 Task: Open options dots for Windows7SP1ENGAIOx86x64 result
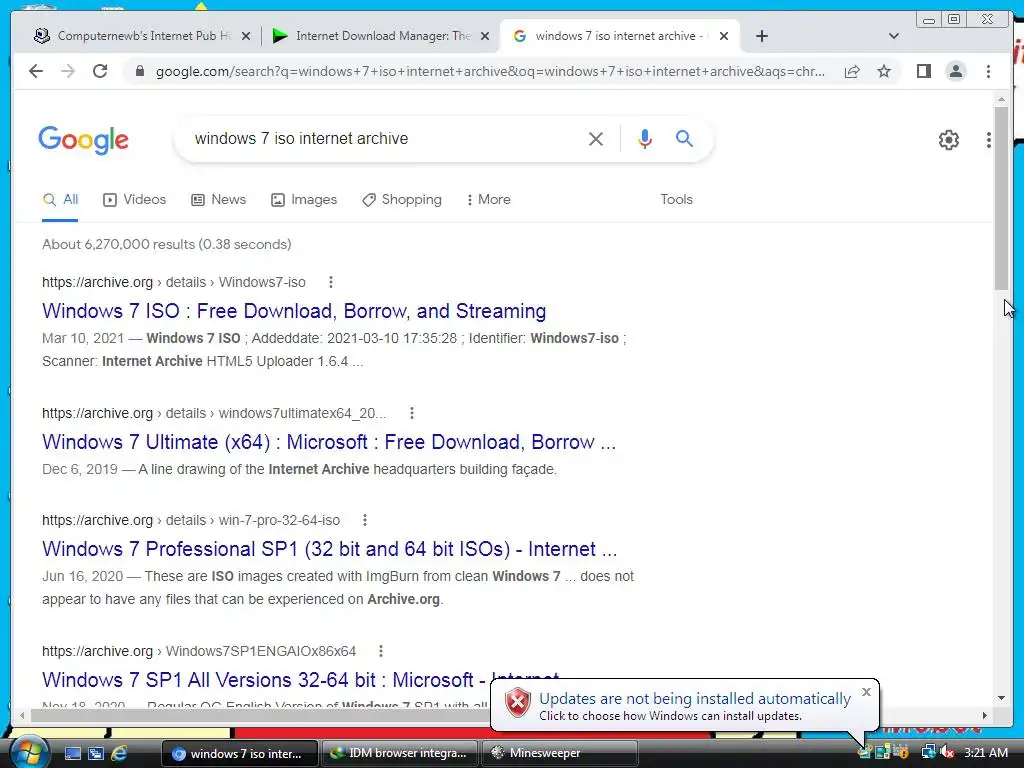(381, 651)
